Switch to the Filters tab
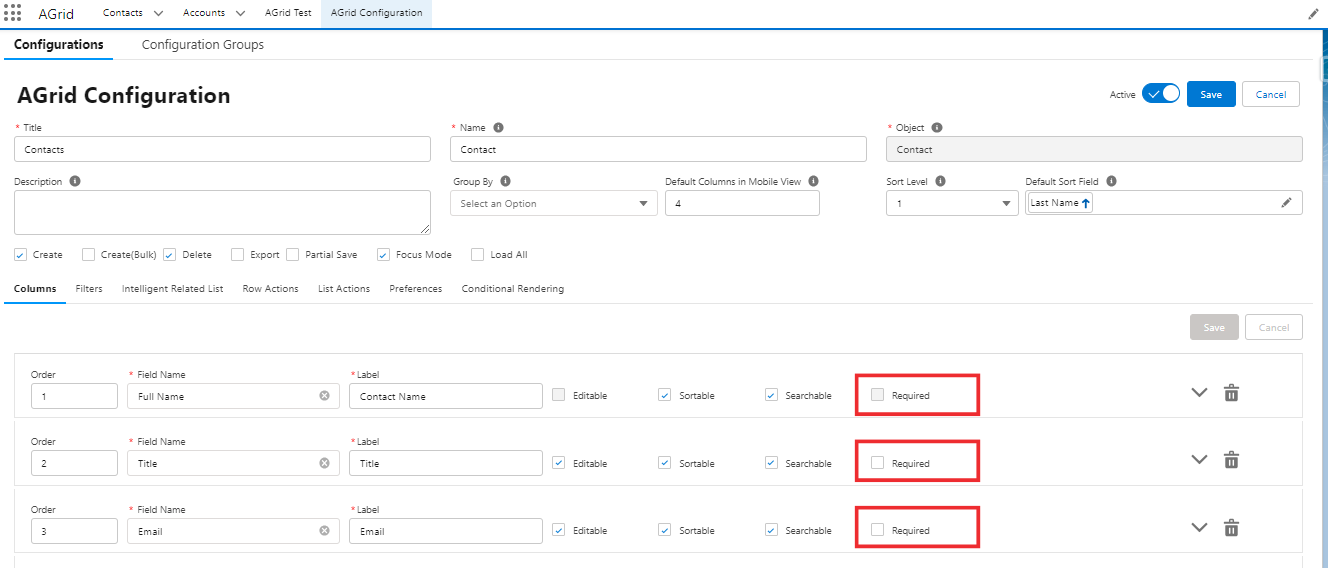Image resolution: width=1328 pixels, height=568 pixels. coord(89,289)
